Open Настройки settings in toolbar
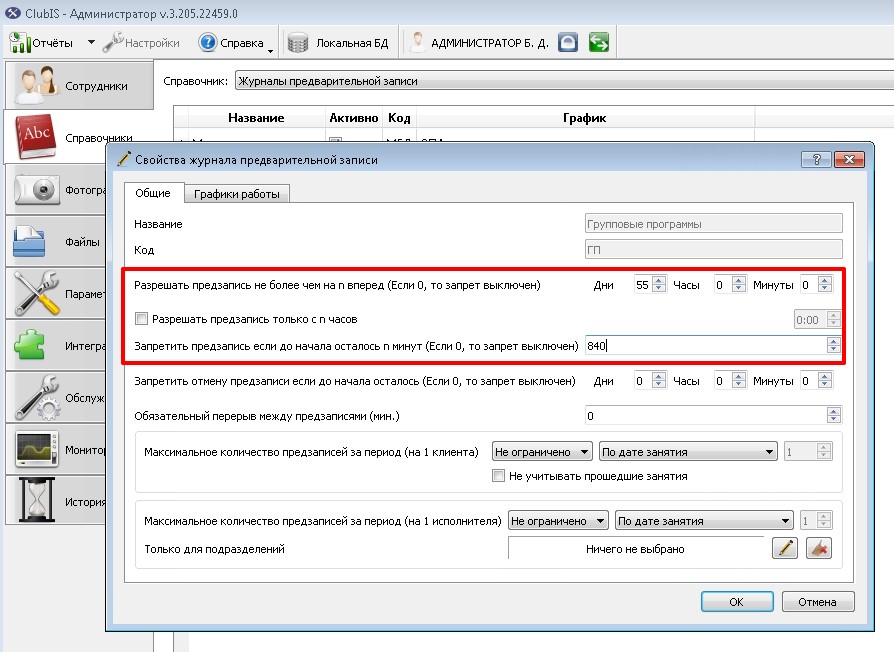 point(141,43)
